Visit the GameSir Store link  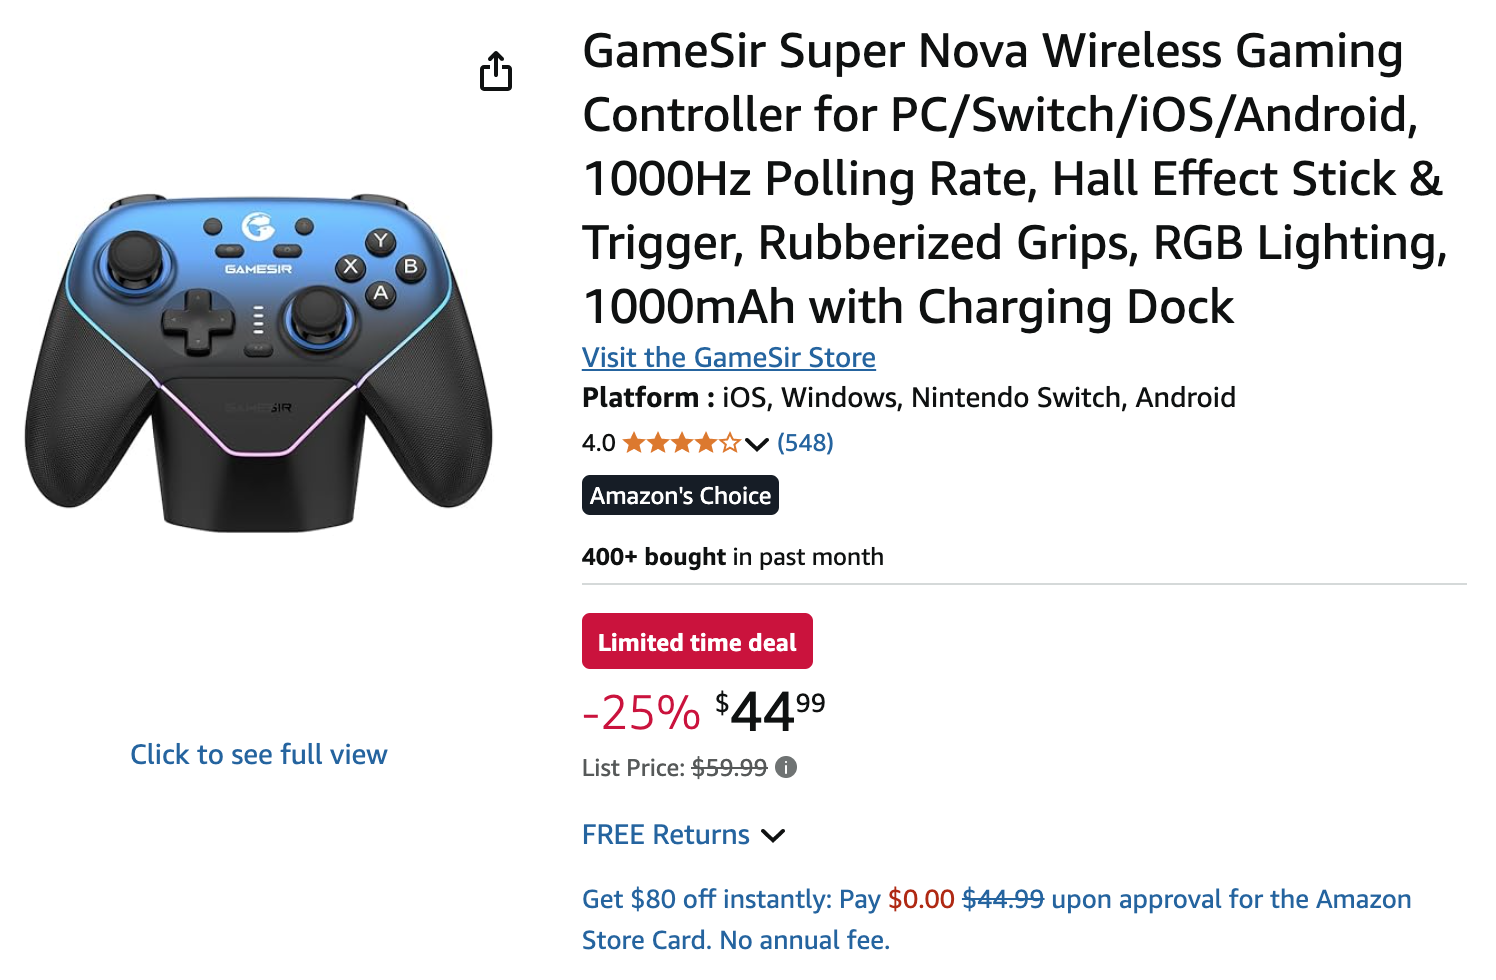(729, 357)
